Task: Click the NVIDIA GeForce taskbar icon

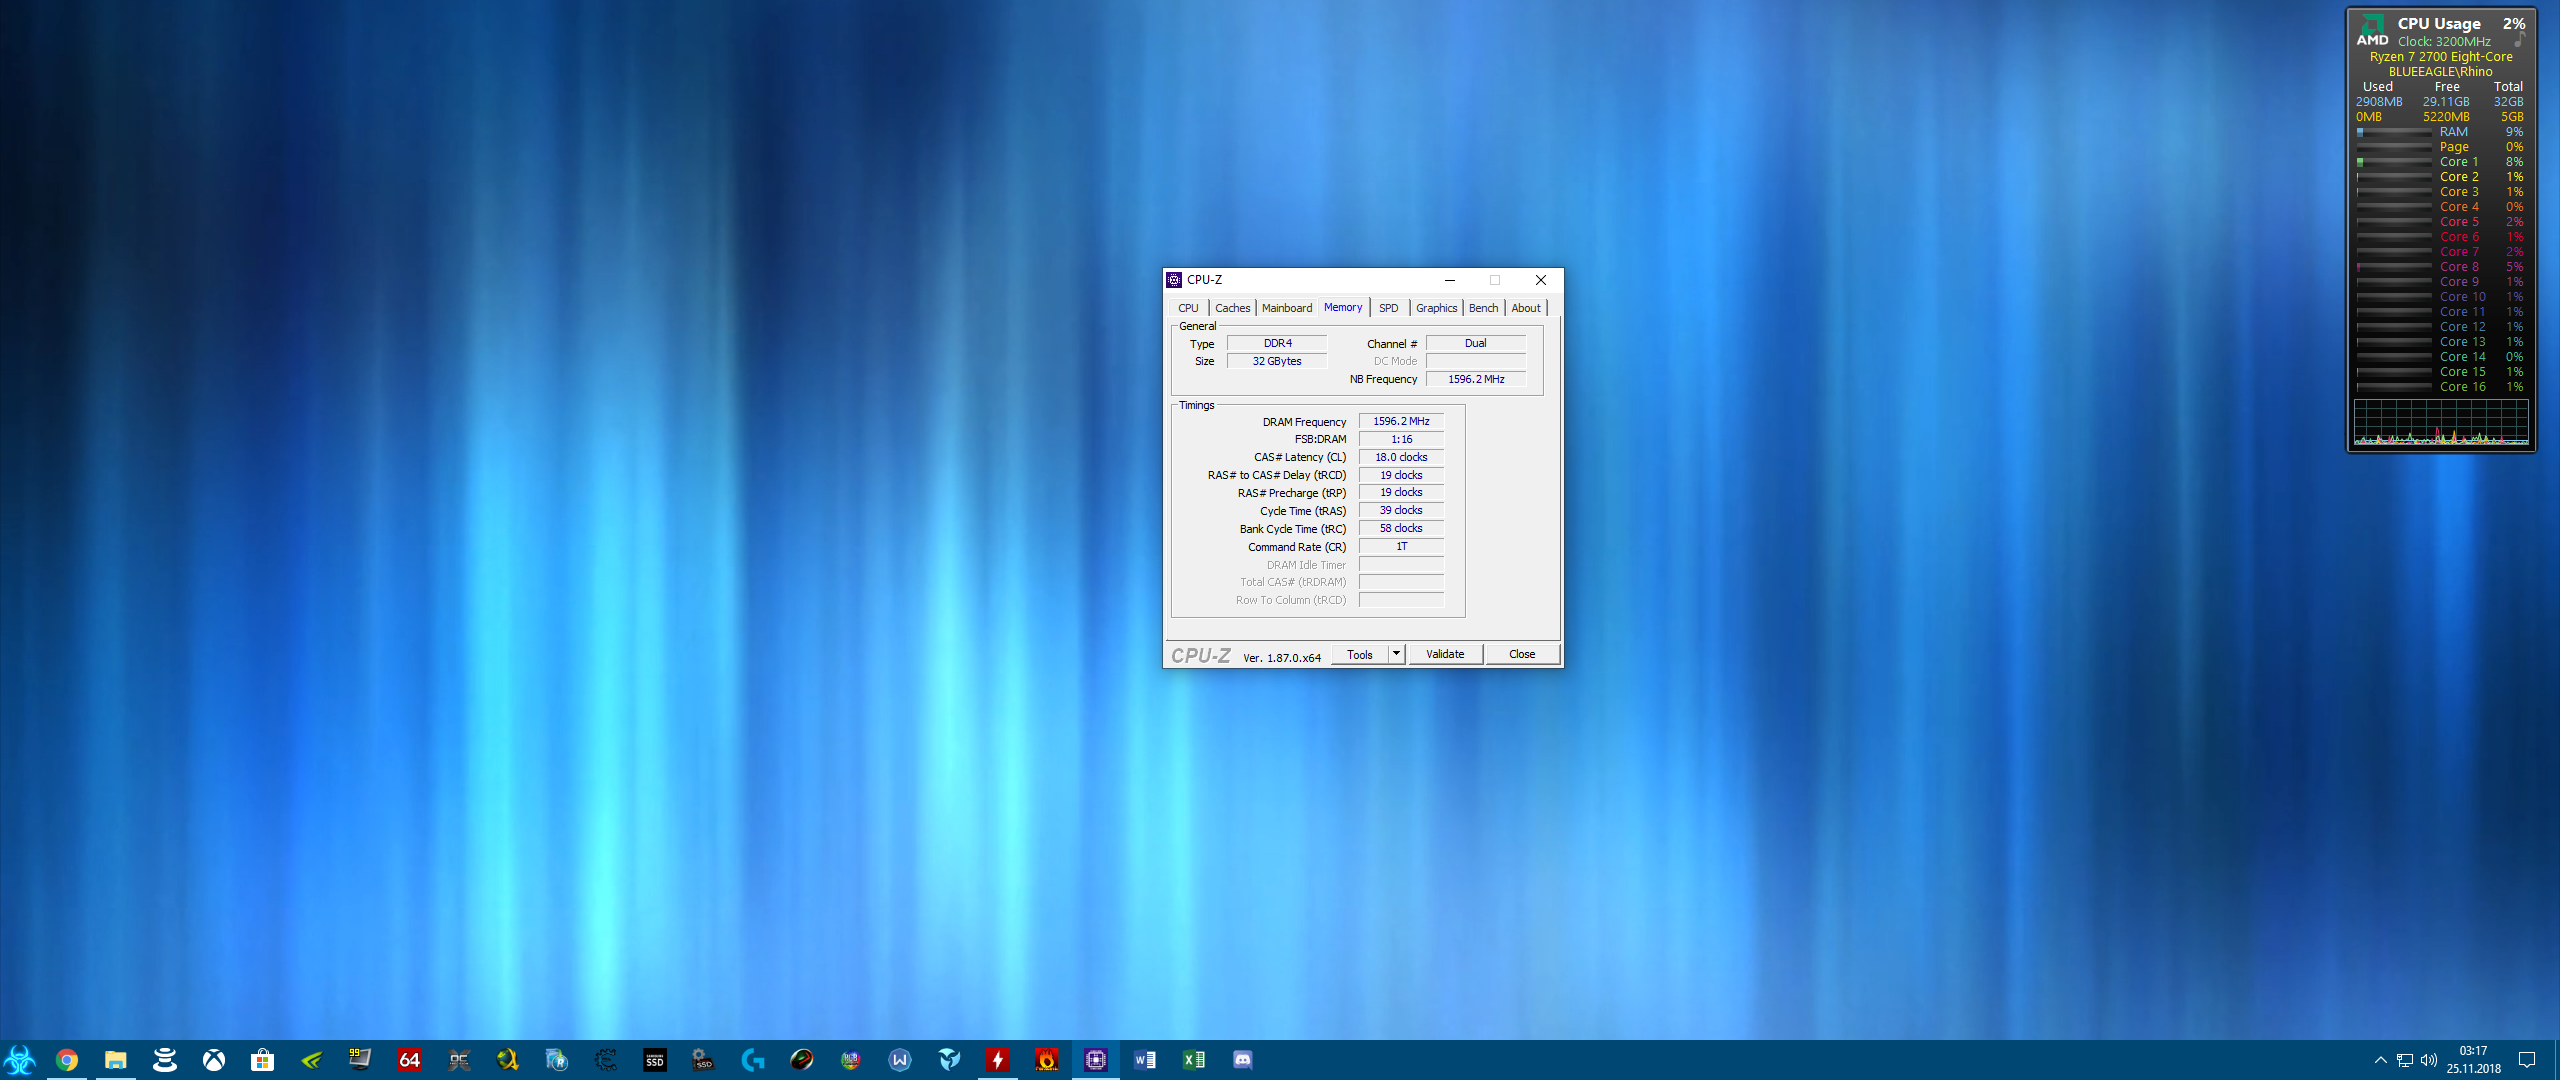Action: pyautogui.click(x=312, y=1060)
